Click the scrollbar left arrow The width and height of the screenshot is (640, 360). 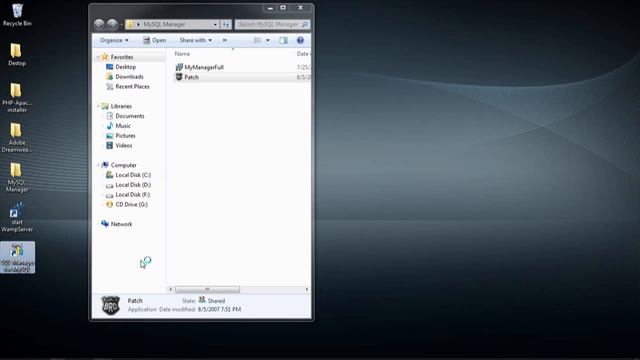(171, 289)
